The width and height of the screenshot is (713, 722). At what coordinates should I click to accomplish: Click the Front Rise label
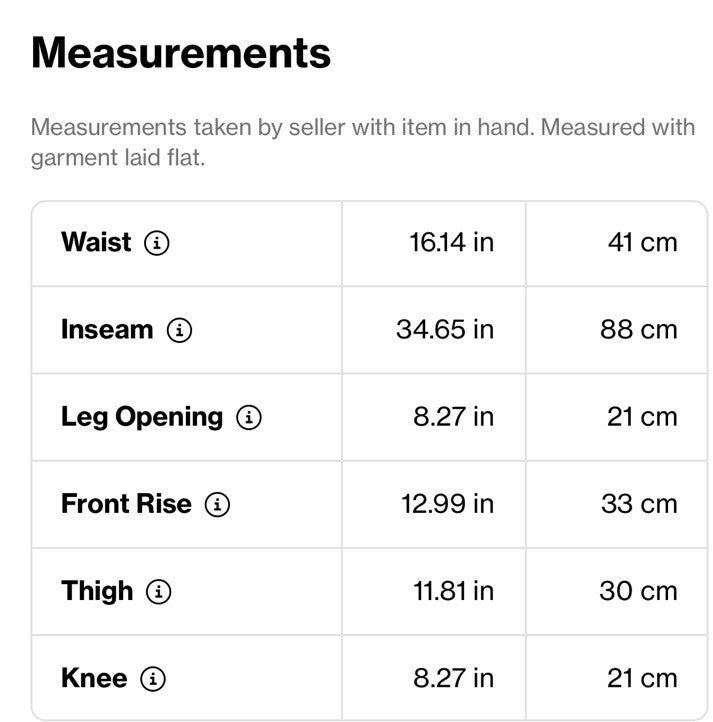click(126, 504)
